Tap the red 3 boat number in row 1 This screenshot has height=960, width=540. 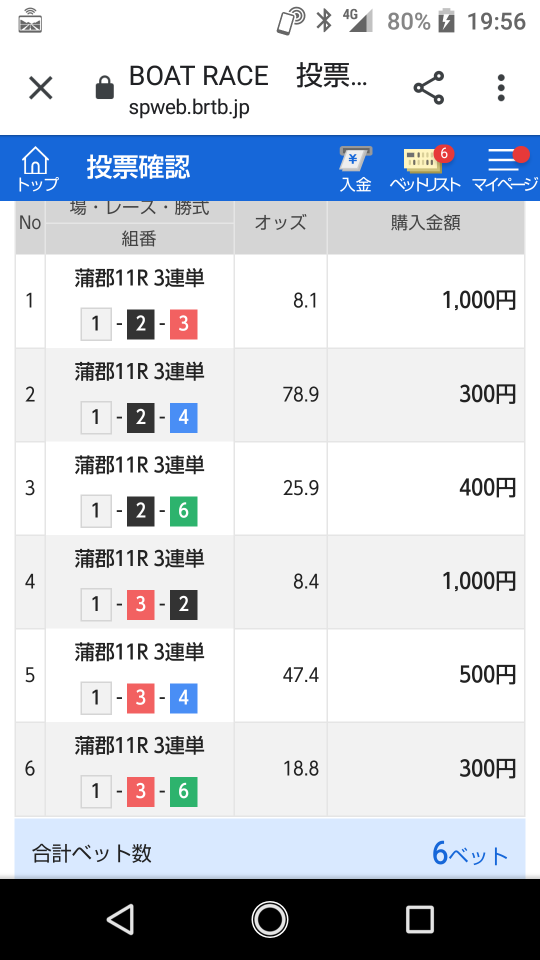click(x=184, y=324)
